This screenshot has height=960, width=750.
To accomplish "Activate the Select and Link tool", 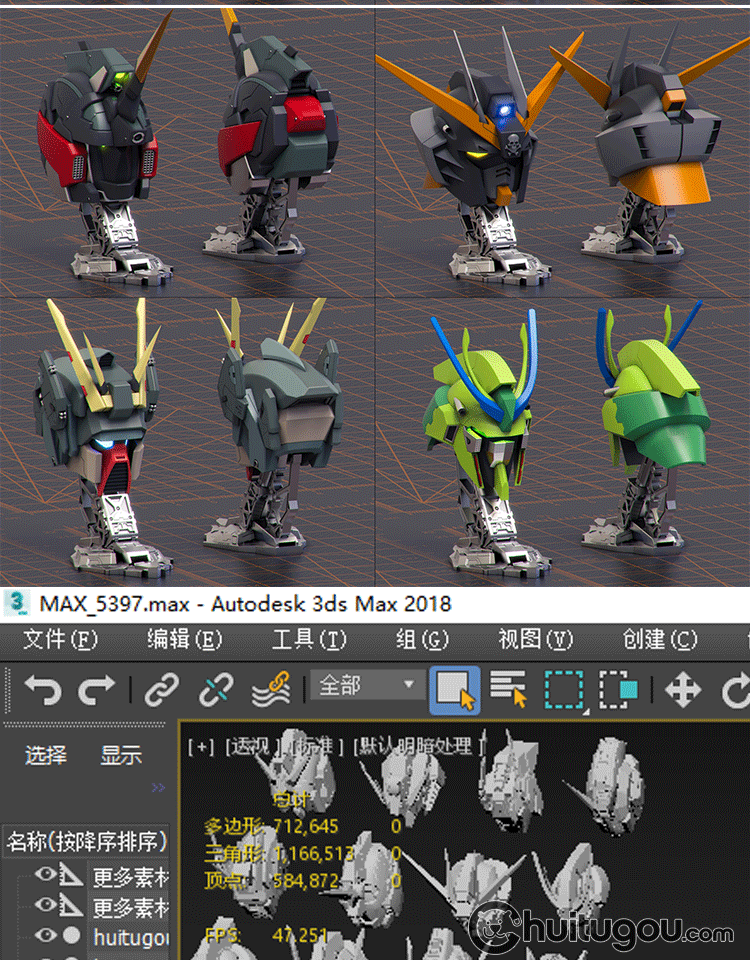I will pyautogui.click(x=162, y=689).
